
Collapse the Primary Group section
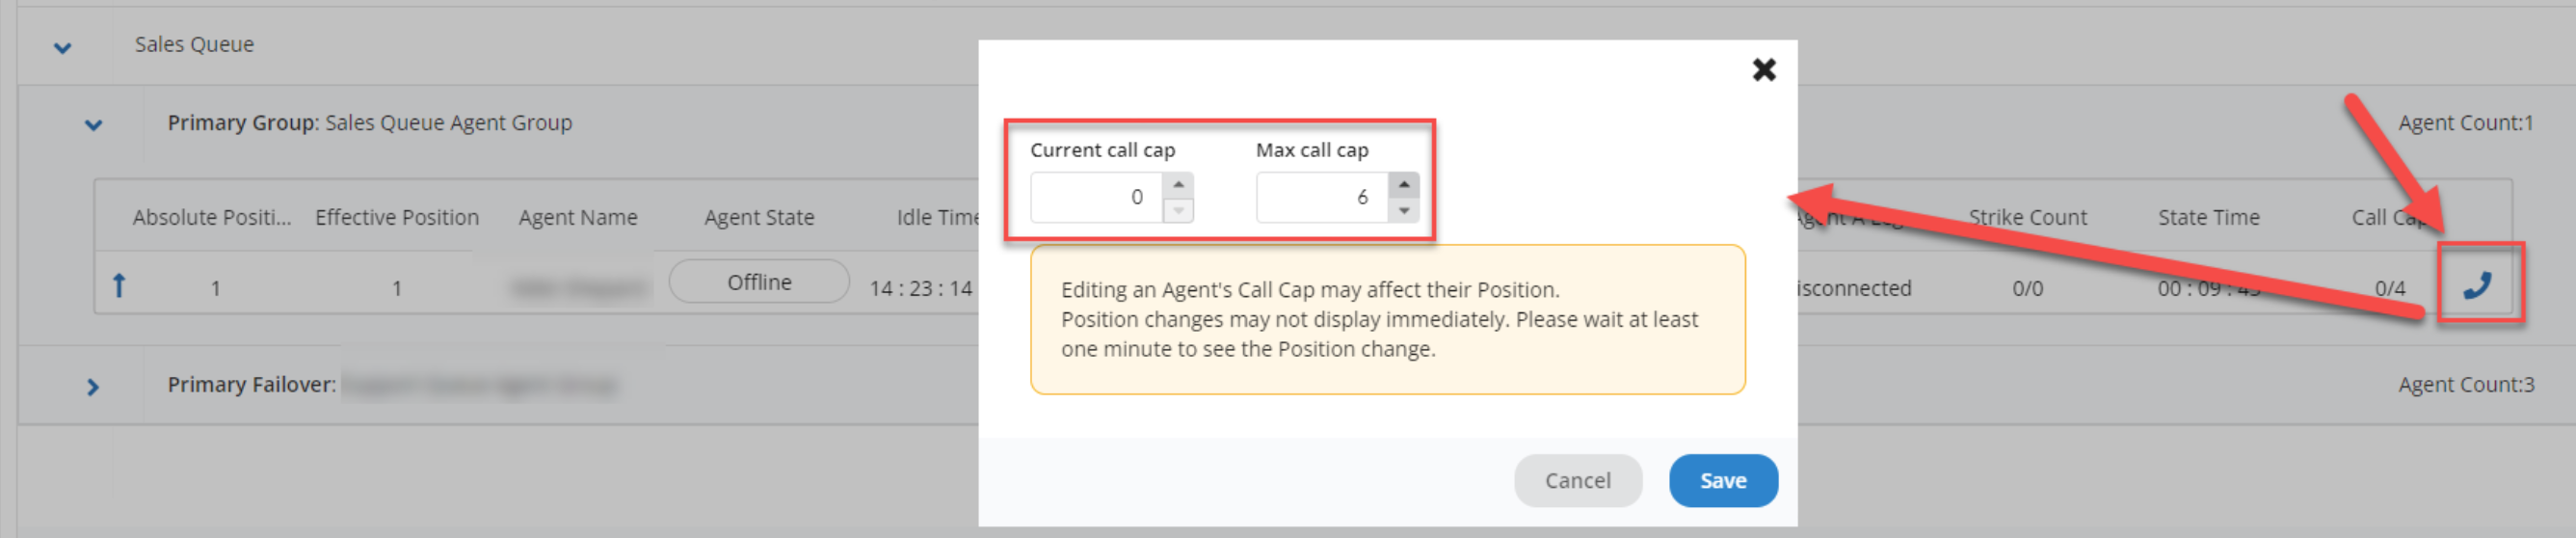(94, 125)
